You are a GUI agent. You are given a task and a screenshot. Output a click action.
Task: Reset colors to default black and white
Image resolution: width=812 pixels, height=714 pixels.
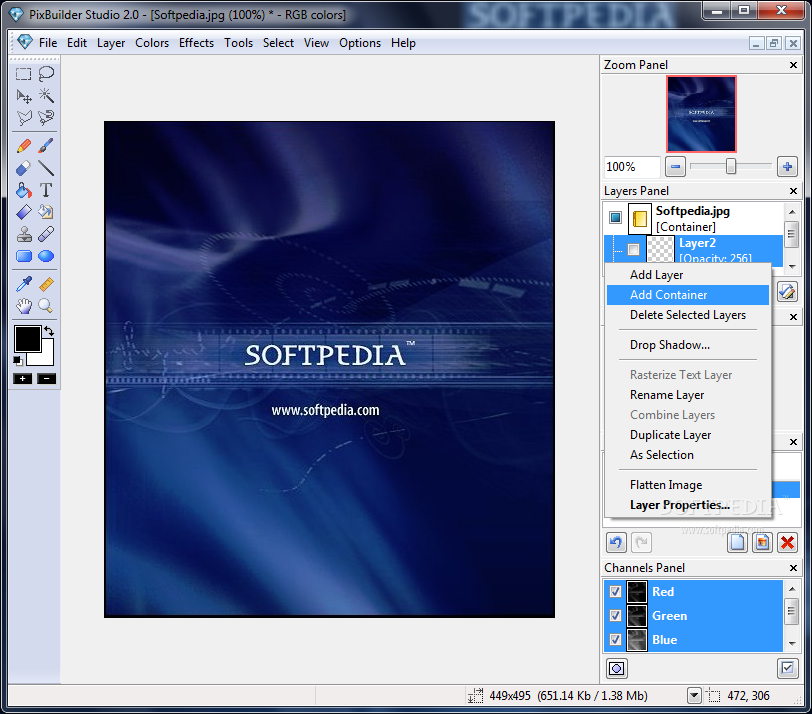click(18, 360)
